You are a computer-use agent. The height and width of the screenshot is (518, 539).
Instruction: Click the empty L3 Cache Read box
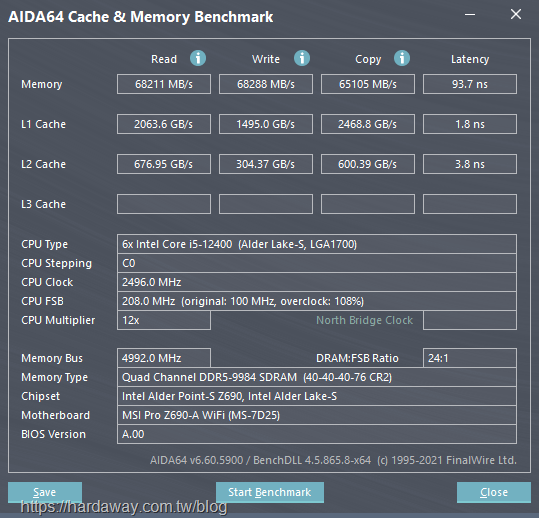[164, 204]
